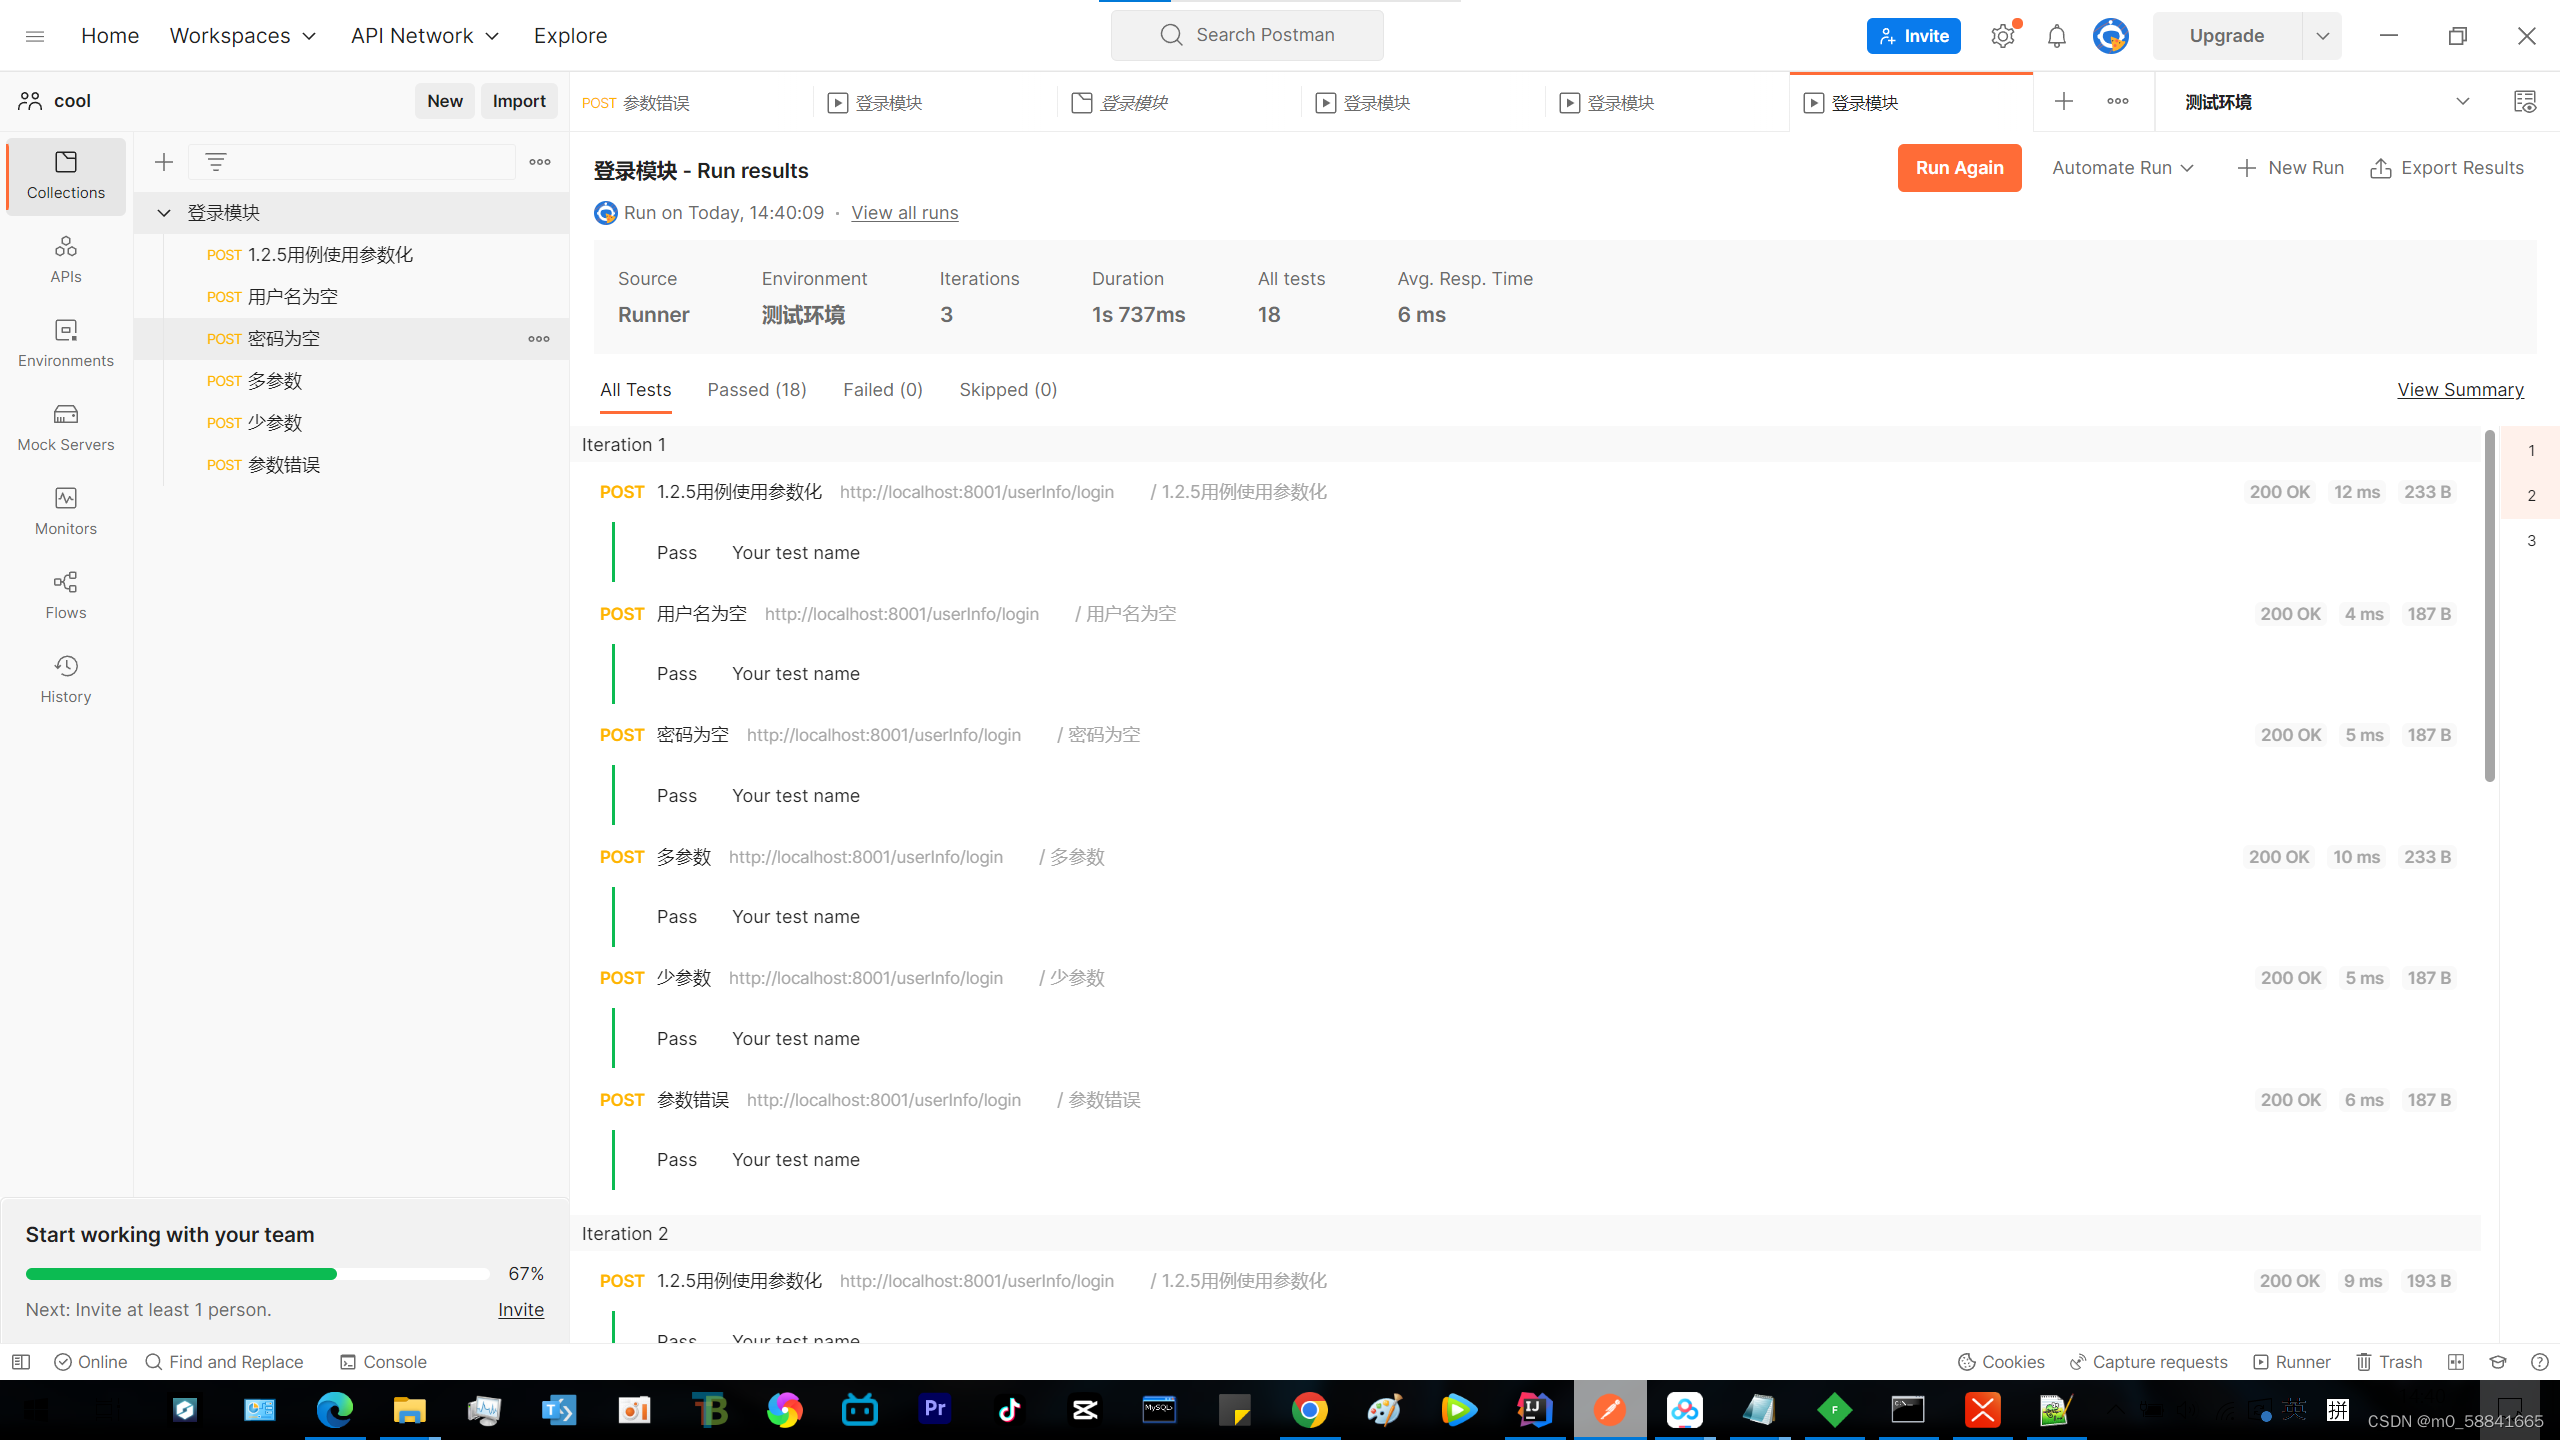Open the Collections sidebar panel

click(66, 175)
